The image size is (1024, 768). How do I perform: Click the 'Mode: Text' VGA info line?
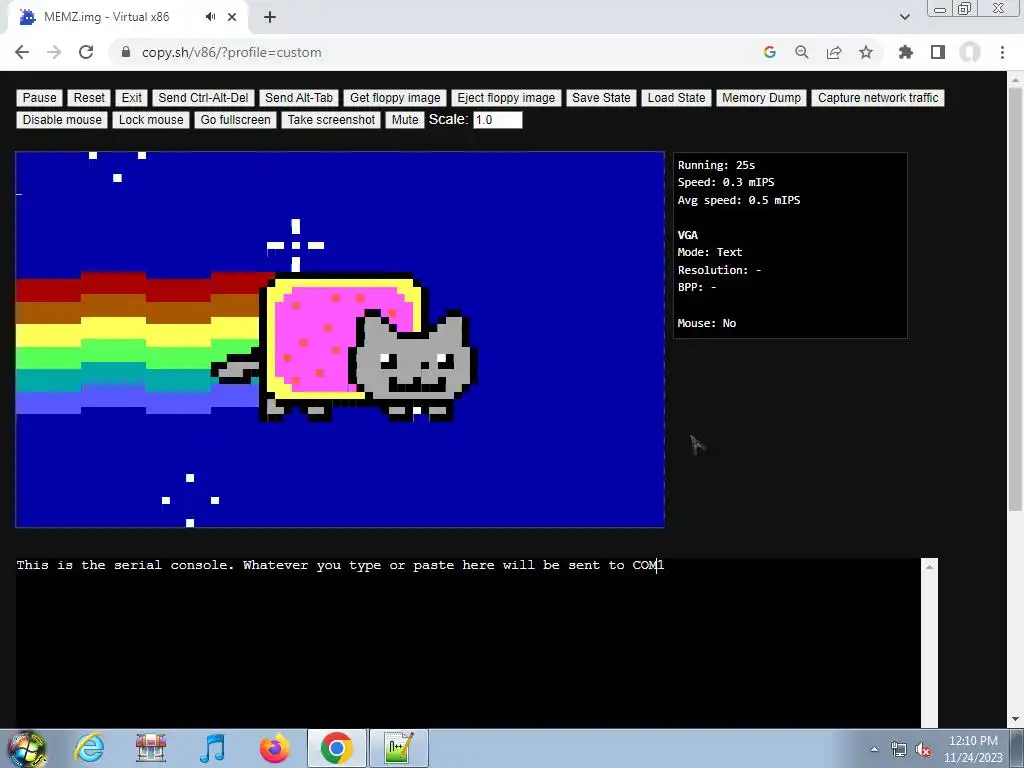[710, 252]
